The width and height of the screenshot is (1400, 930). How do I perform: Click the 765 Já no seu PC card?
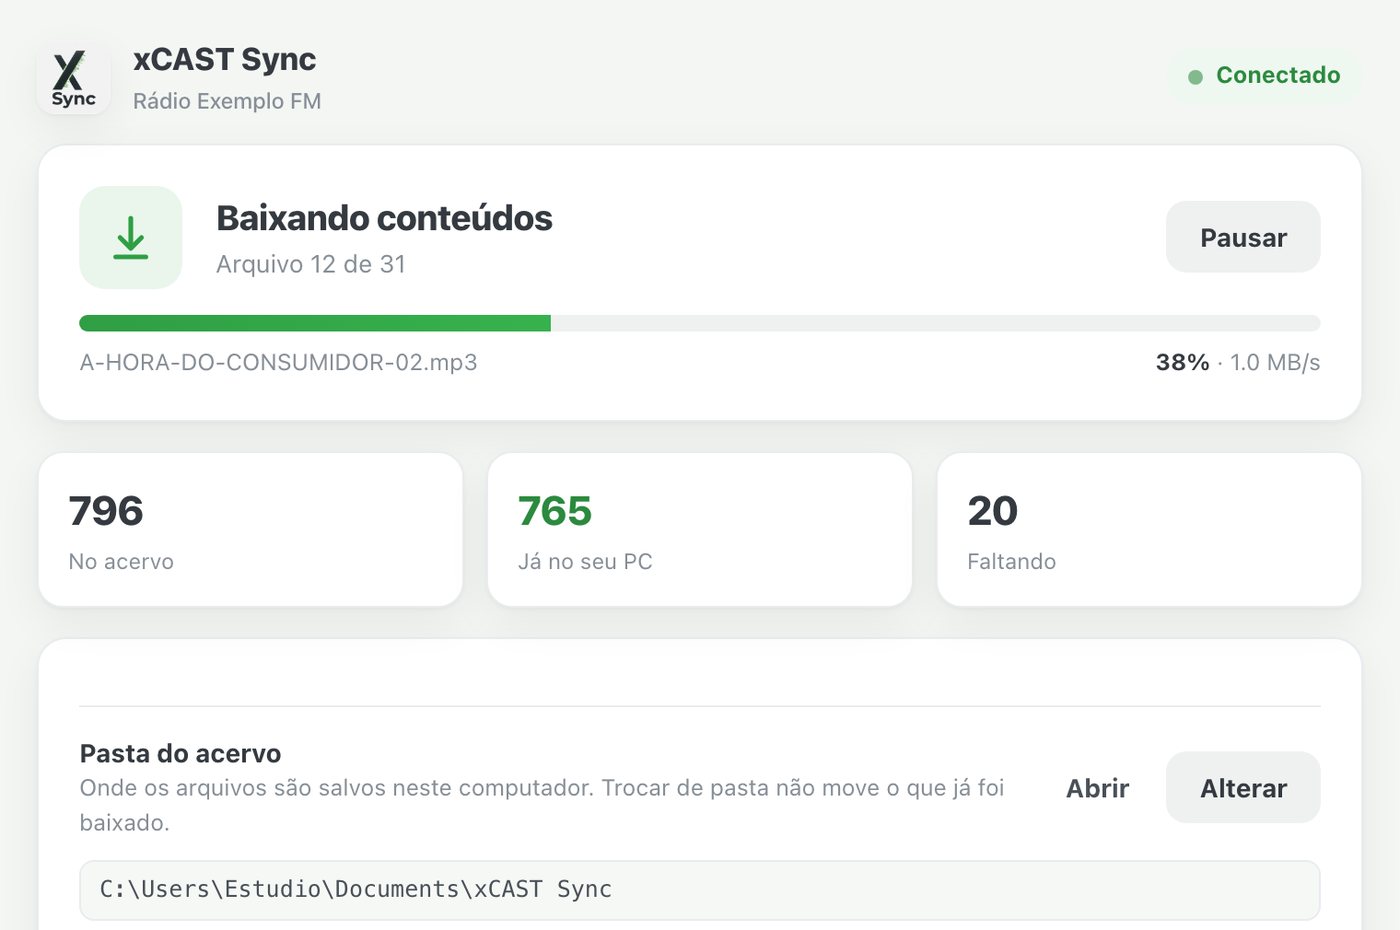[700, 530]
